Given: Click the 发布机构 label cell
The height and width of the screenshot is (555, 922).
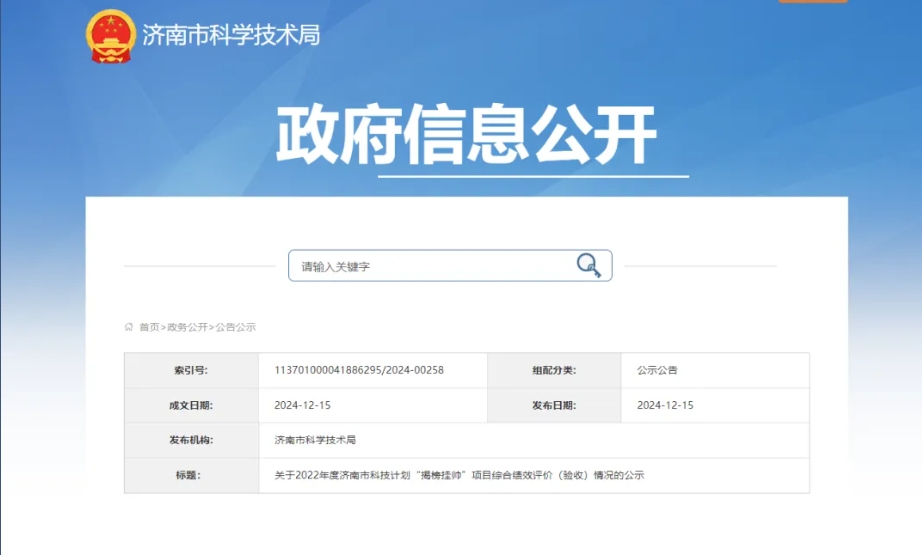Looking at the screenshot, I should click(190, 440).
